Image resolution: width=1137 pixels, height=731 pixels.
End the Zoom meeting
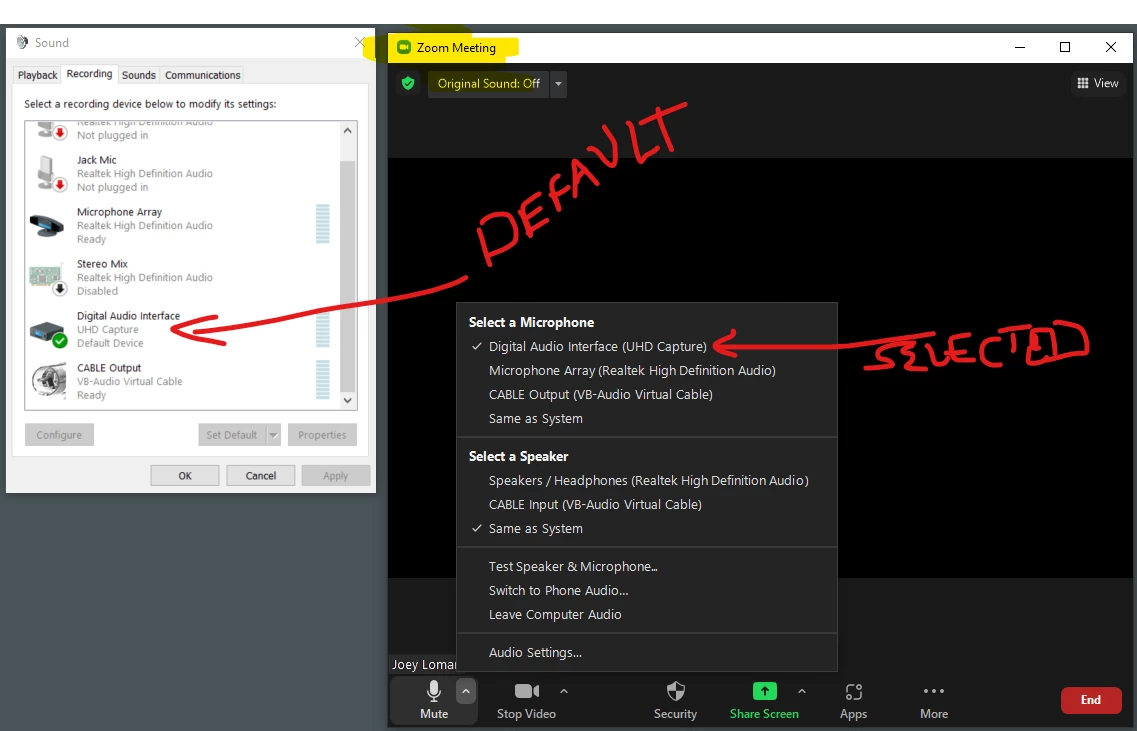tap(1091, 700)
